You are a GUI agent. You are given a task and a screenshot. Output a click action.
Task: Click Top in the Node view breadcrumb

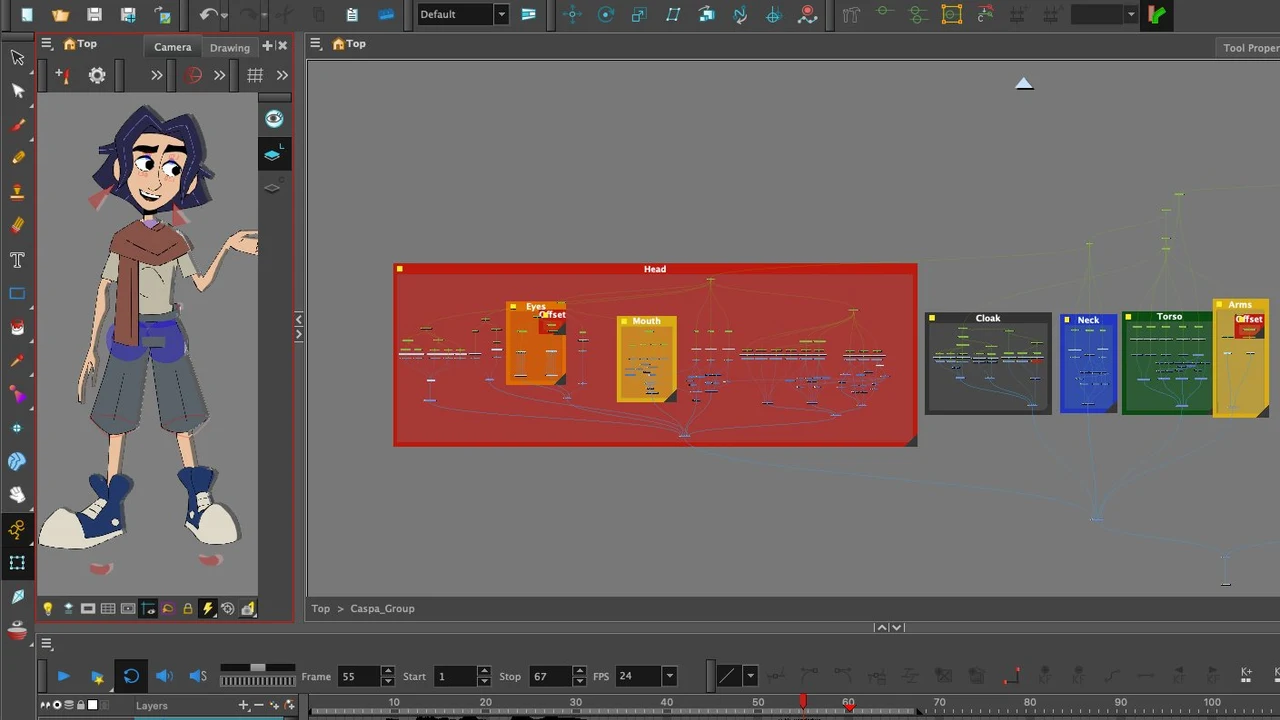click(x=320, y=608)
